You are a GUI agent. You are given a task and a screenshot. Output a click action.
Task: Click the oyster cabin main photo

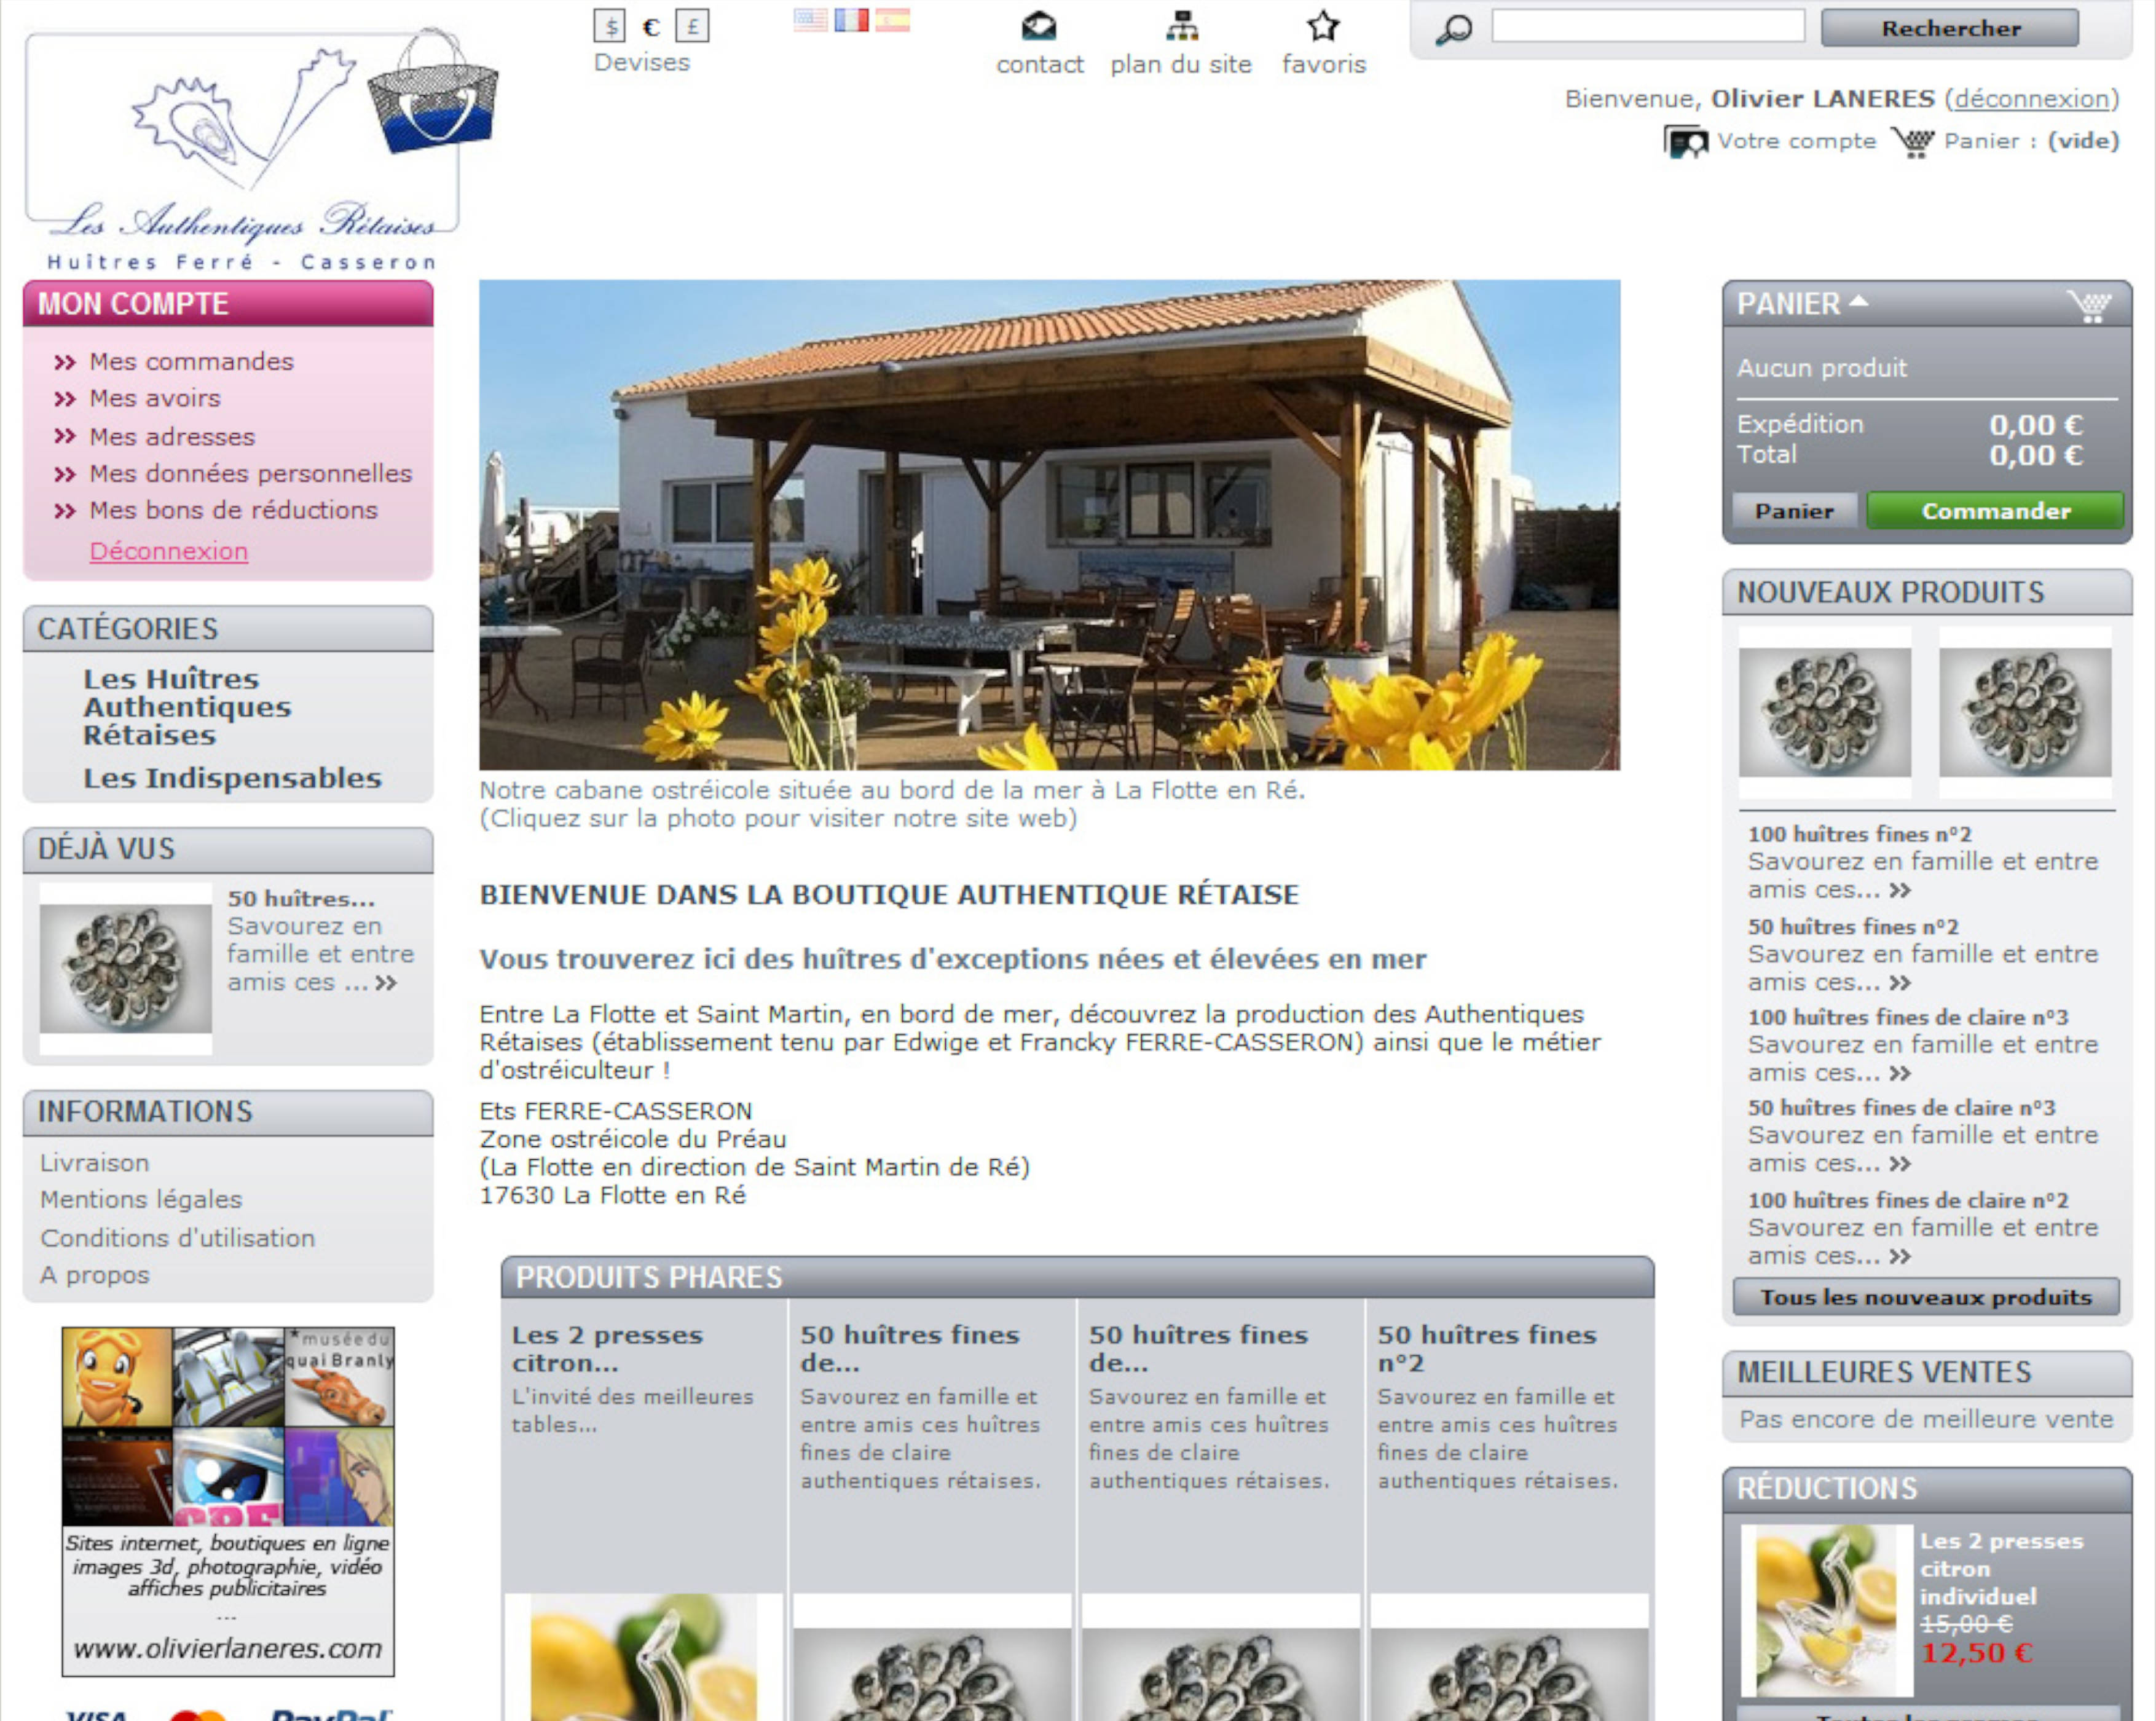click(1049, 525)
